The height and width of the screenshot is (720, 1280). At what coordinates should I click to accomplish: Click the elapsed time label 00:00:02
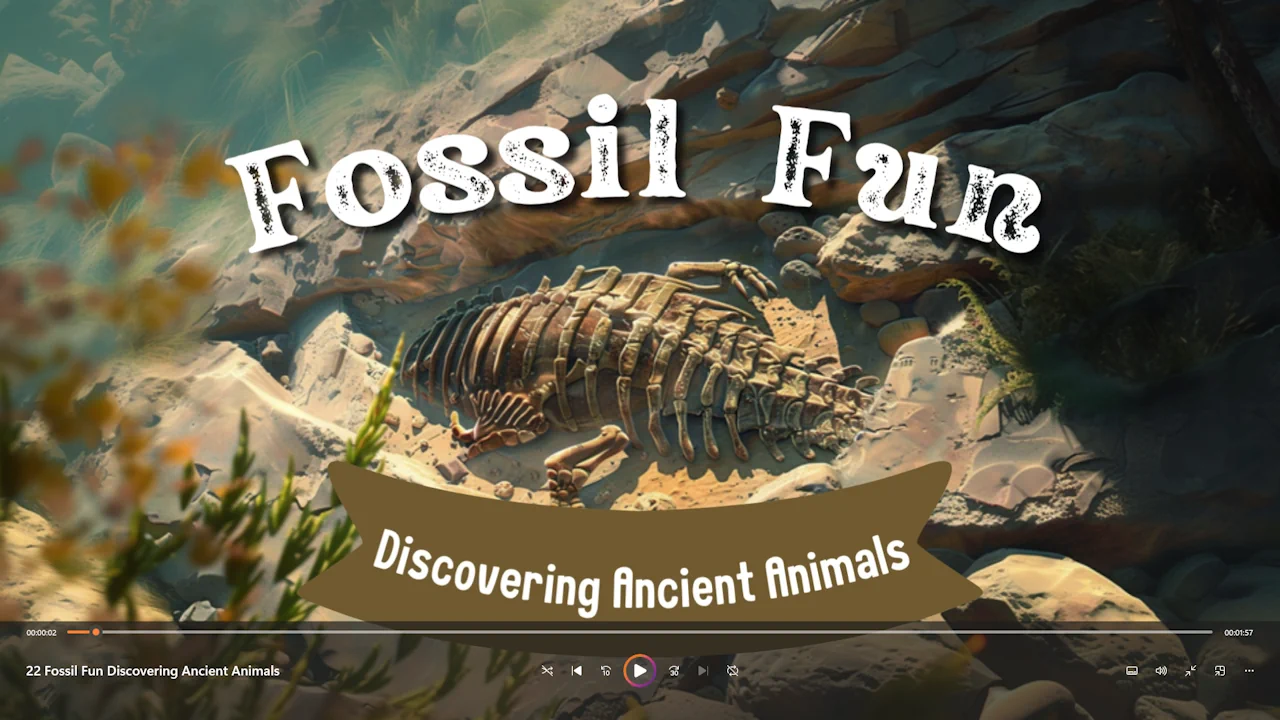41,633
